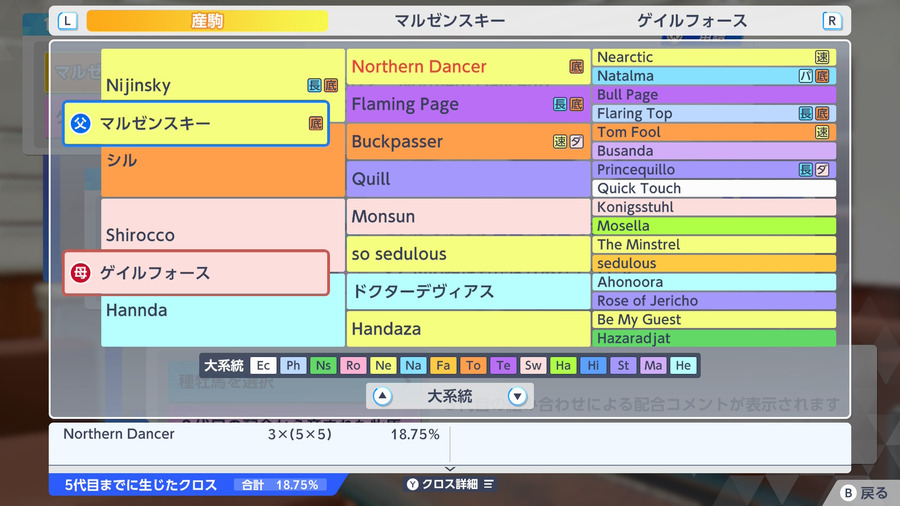The height and width of the screenshot is (506, 900).
Task: Open クロス詳細 with the Y button
Action: 450,484
